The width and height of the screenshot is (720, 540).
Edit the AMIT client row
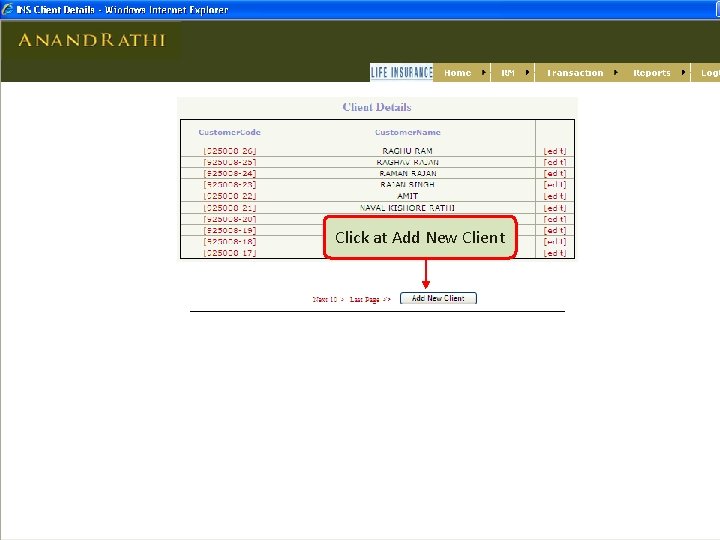555,196
